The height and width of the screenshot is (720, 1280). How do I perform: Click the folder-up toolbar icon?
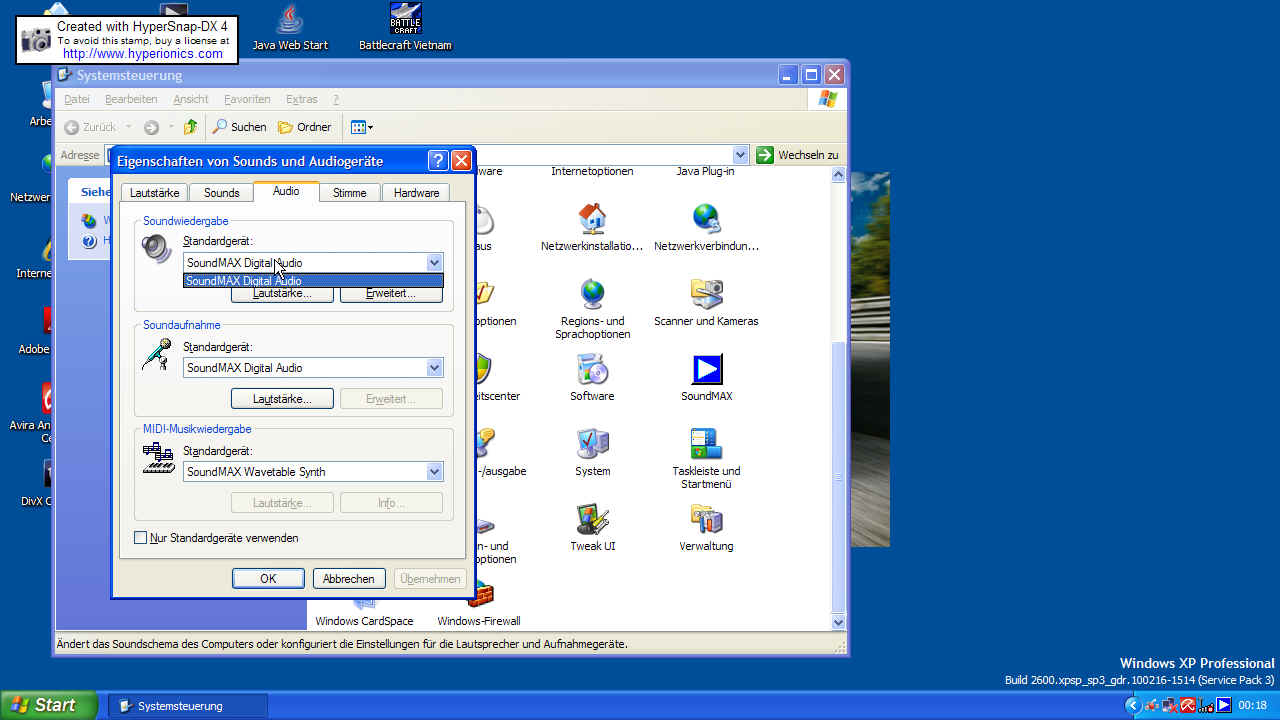point(190,127)
